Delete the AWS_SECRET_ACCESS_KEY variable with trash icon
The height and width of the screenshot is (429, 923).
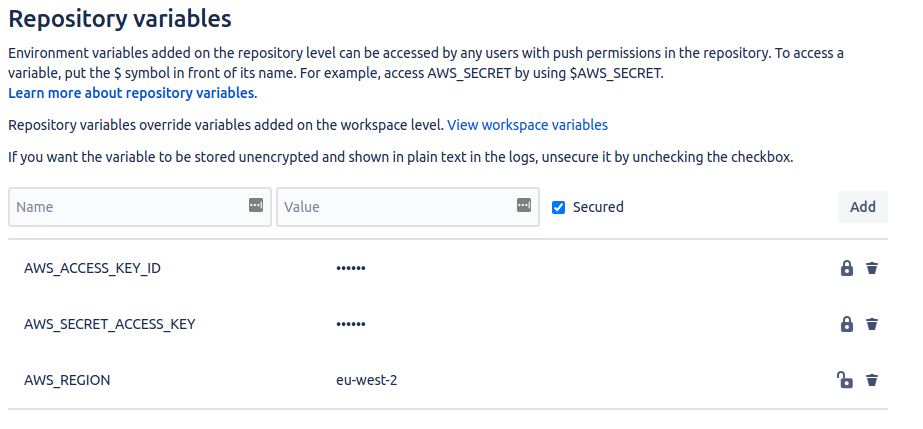[x=872, y=324]
